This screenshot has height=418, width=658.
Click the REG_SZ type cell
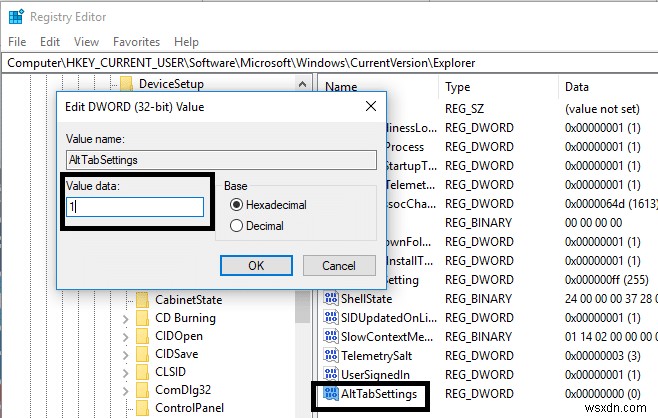click(464, 109)
